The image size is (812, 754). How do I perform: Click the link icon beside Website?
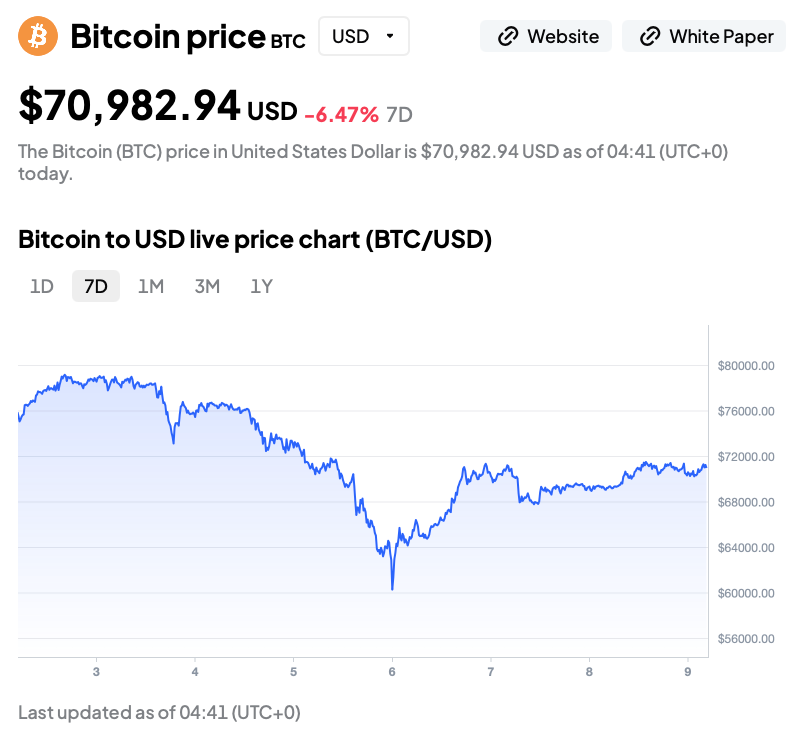[x=508, y=37]
